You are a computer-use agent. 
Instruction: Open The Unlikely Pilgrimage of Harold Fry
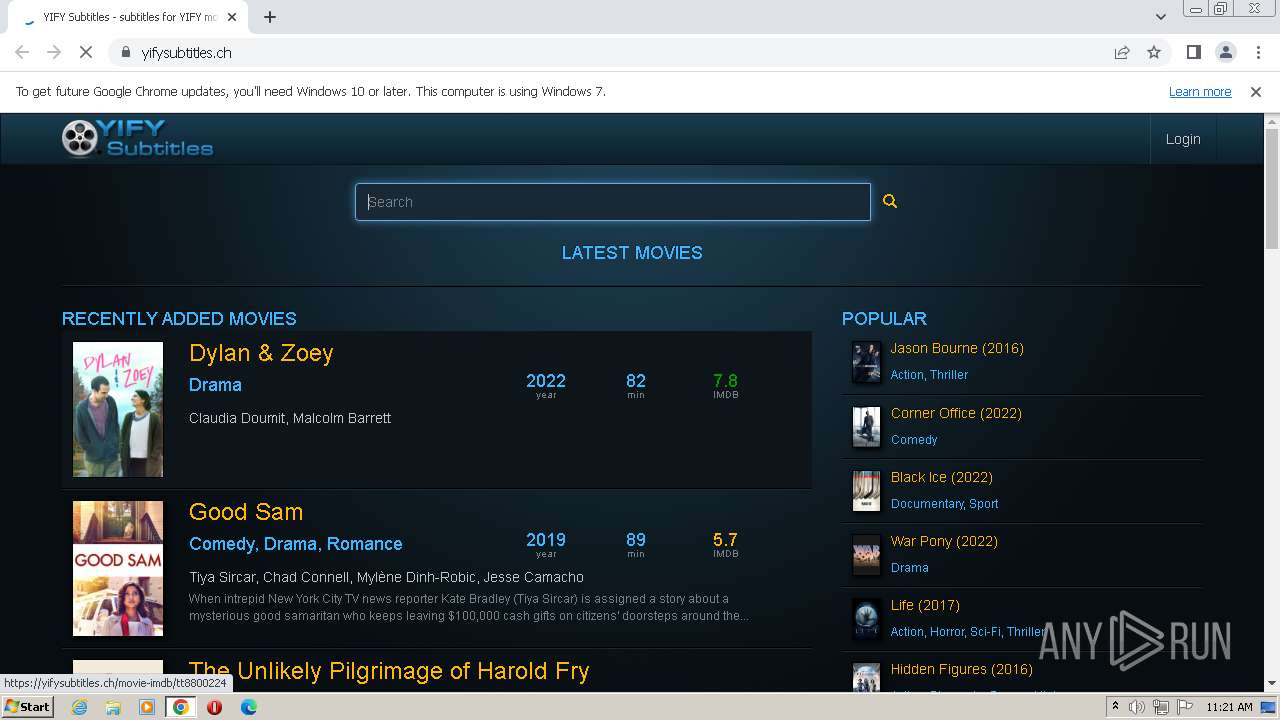click(x=389, y=671)
